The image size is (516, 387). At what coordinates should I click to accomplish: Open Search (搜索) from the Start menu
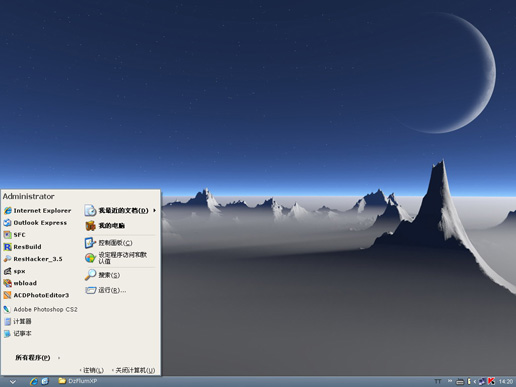[102, 275]
